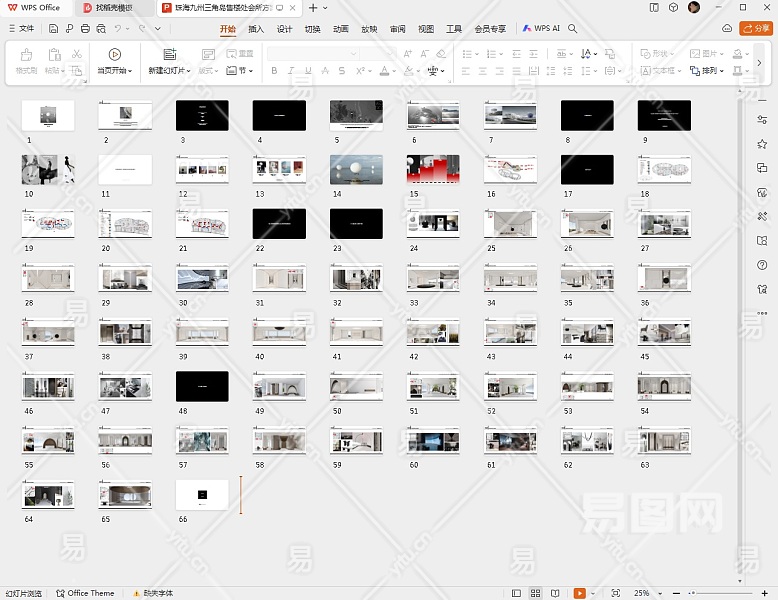This screenshot has width=778, height=600.
Task: Toggle reading view in status bar
Action: tap(555, 593)
